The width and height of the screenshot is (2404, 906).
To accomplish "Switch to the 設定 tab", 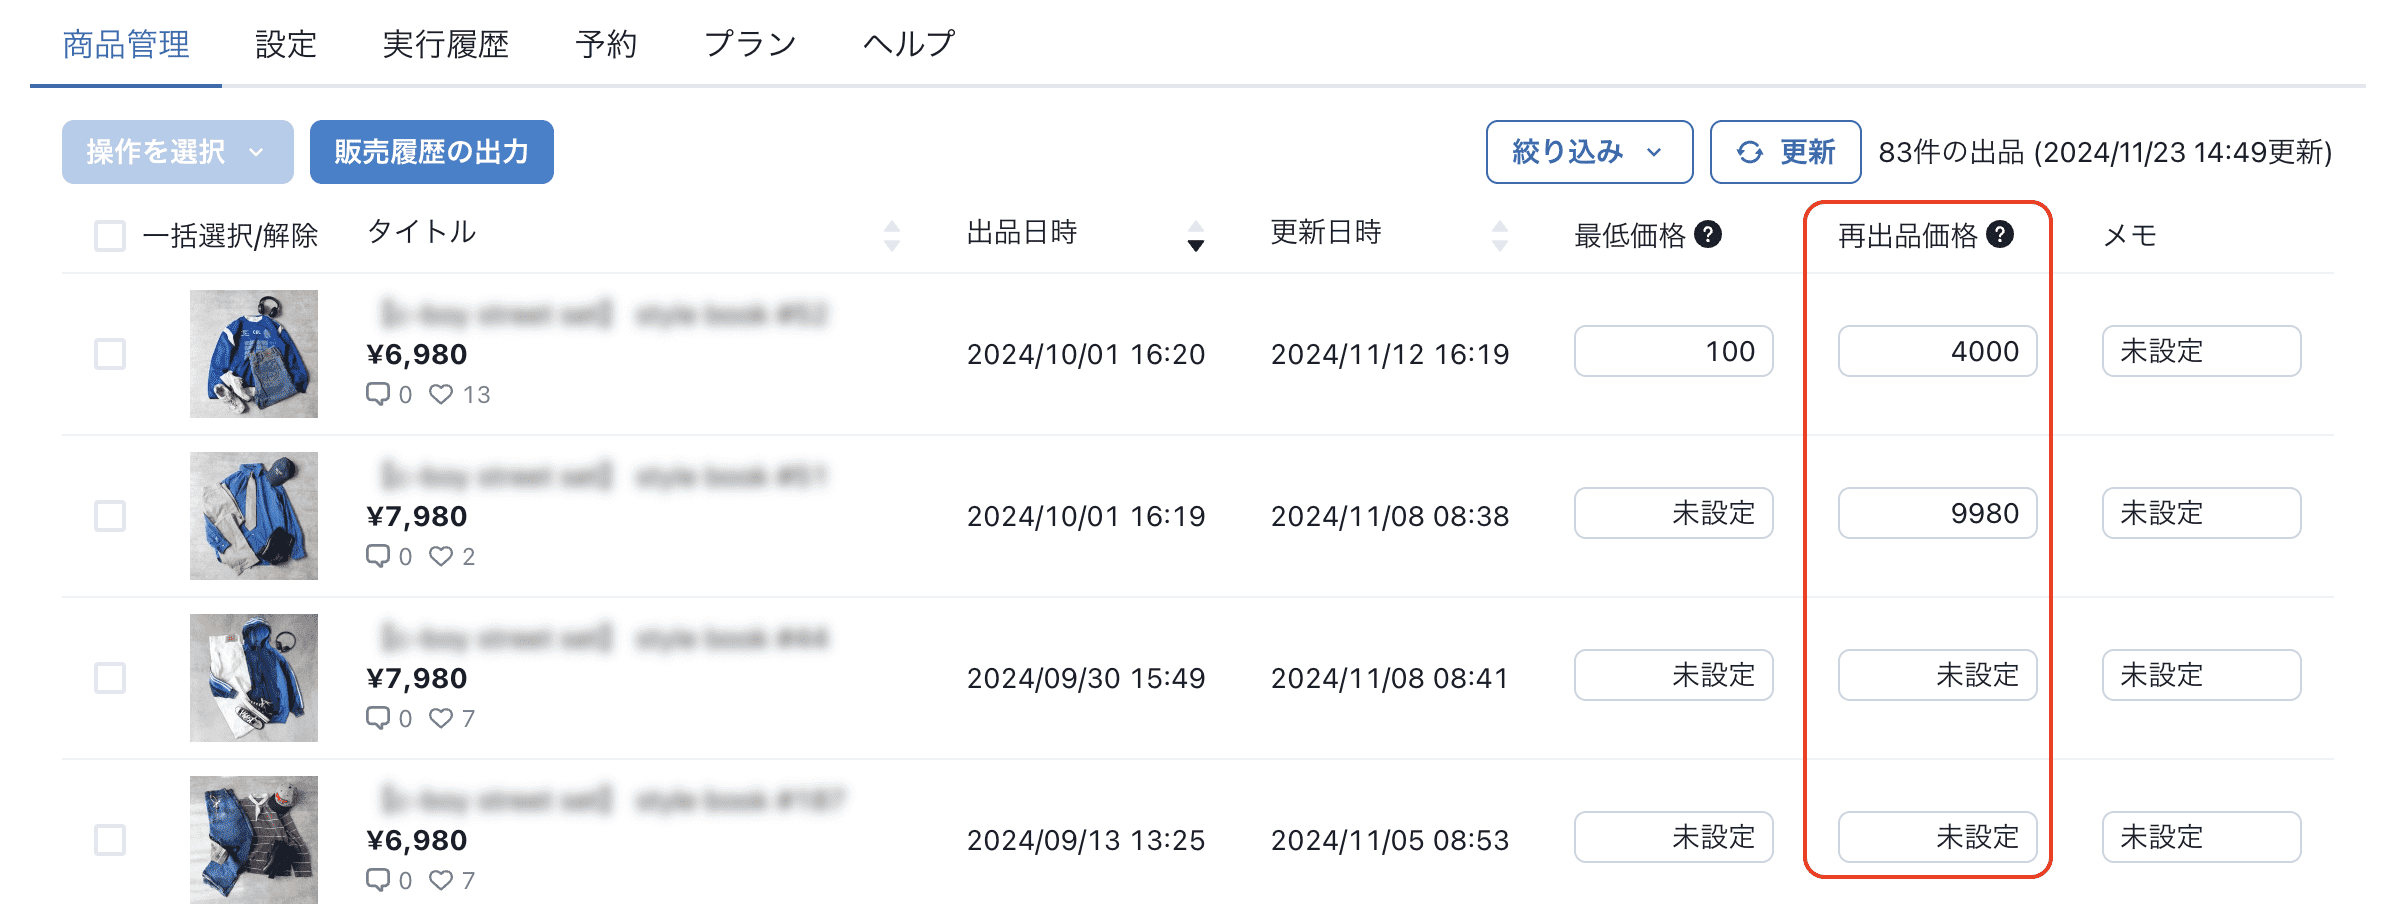I will (286, 44).
